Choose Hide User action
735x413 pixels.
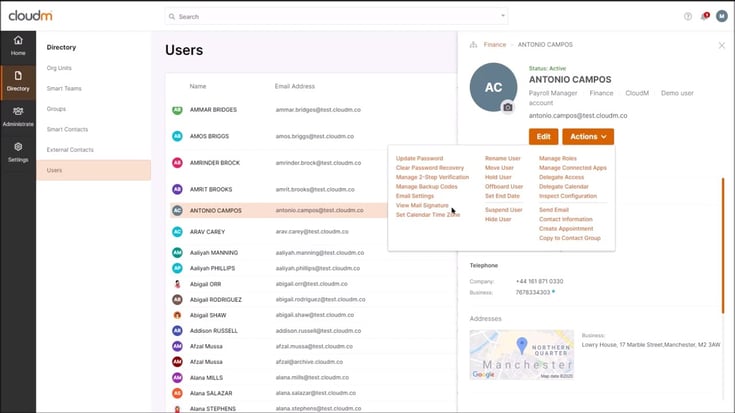[498, 219]
